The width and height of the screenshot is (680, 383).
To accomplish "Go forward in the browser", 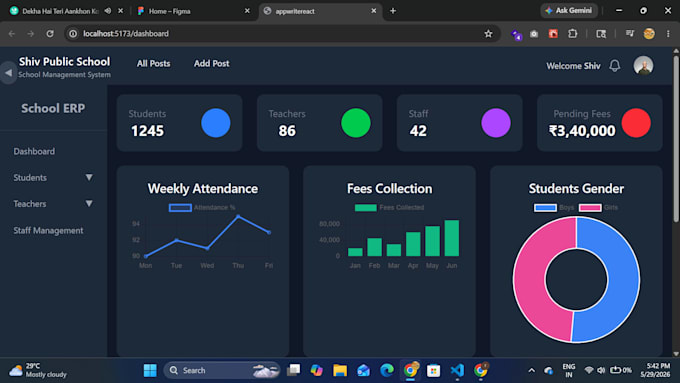I will click(30, 33).
